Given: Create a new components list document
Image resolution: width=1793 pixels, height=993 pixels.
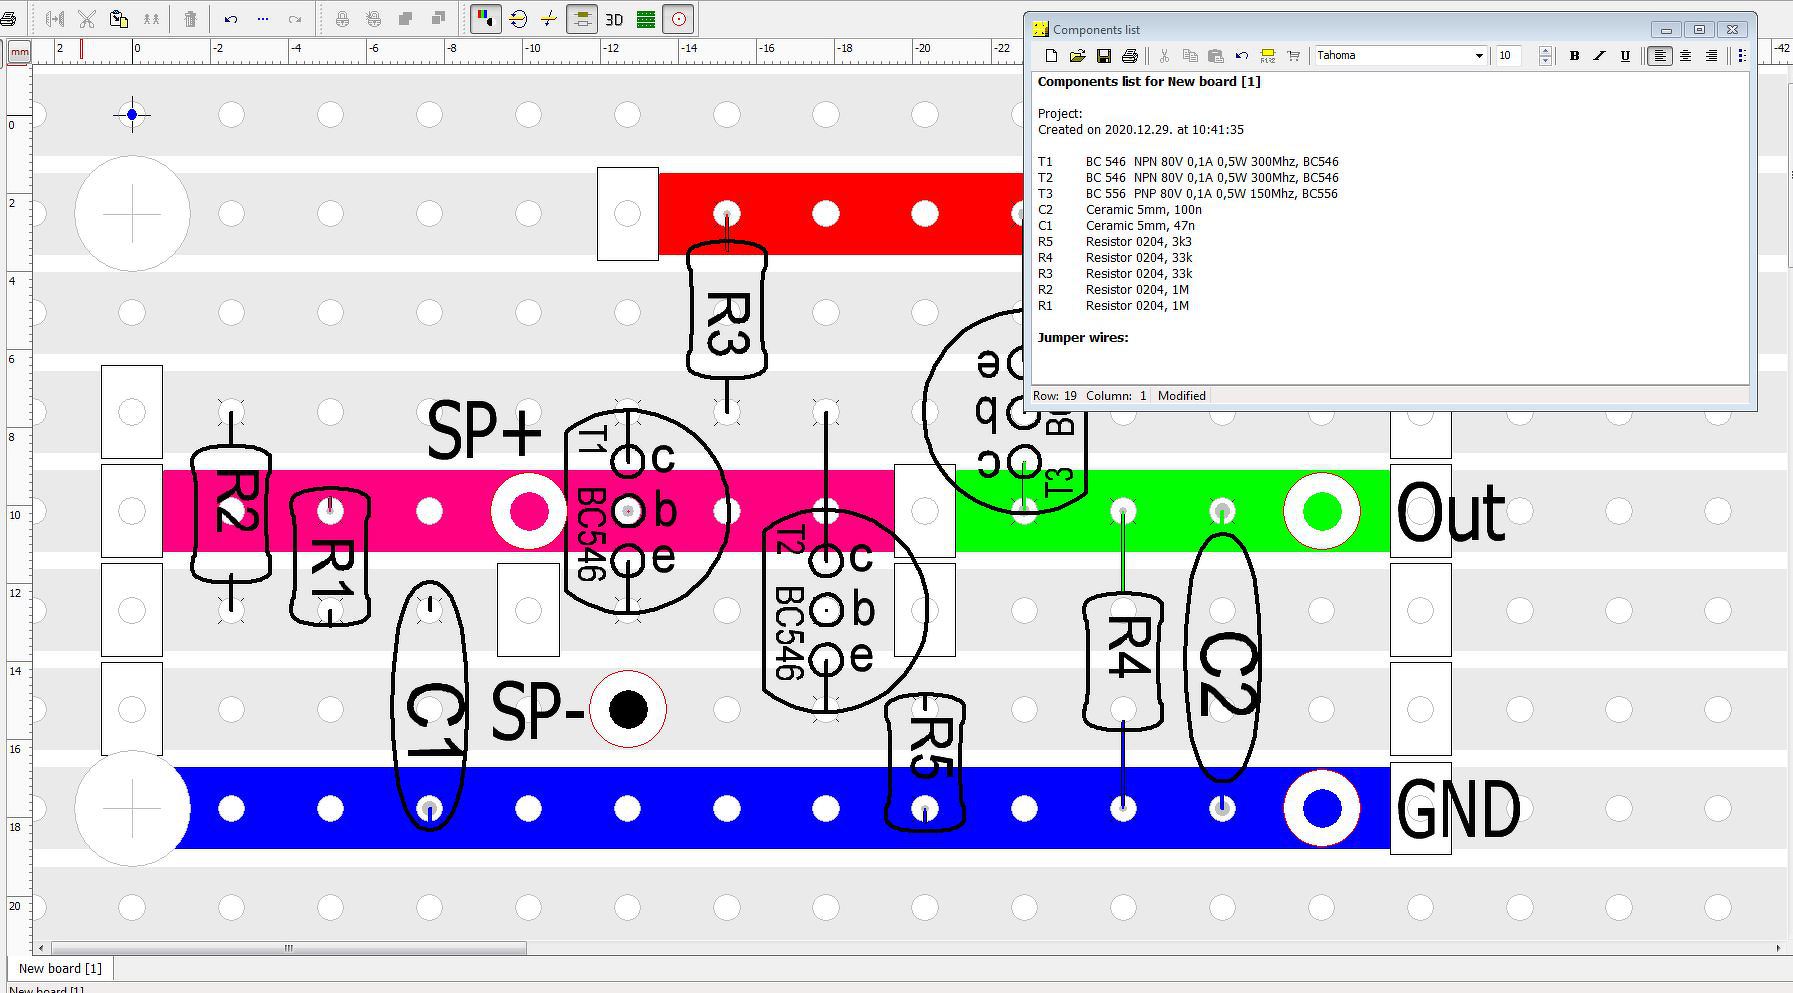Looking at the screenshot, I should [1051, 56].
